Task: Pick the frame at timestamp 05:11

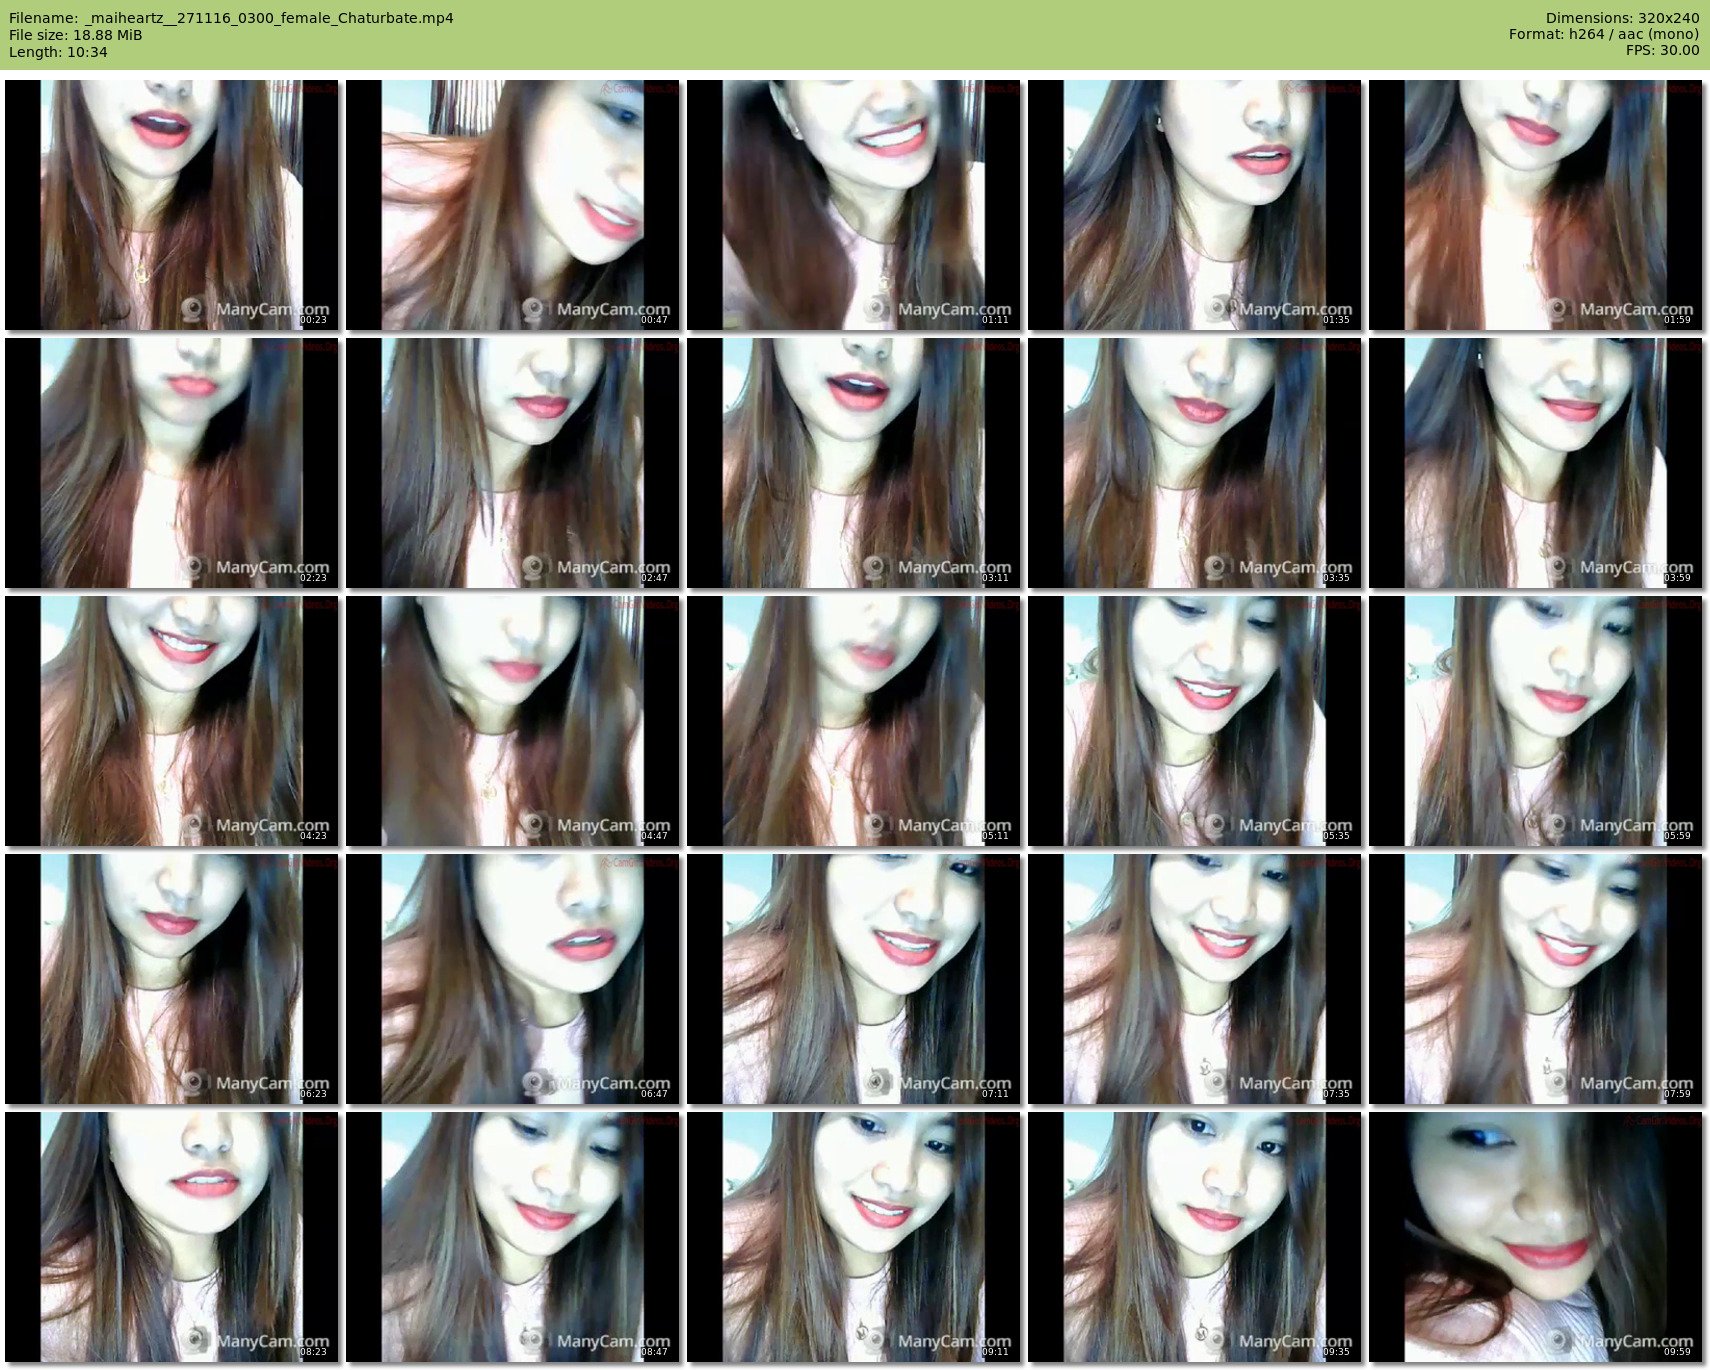Action: click(854, 721)
